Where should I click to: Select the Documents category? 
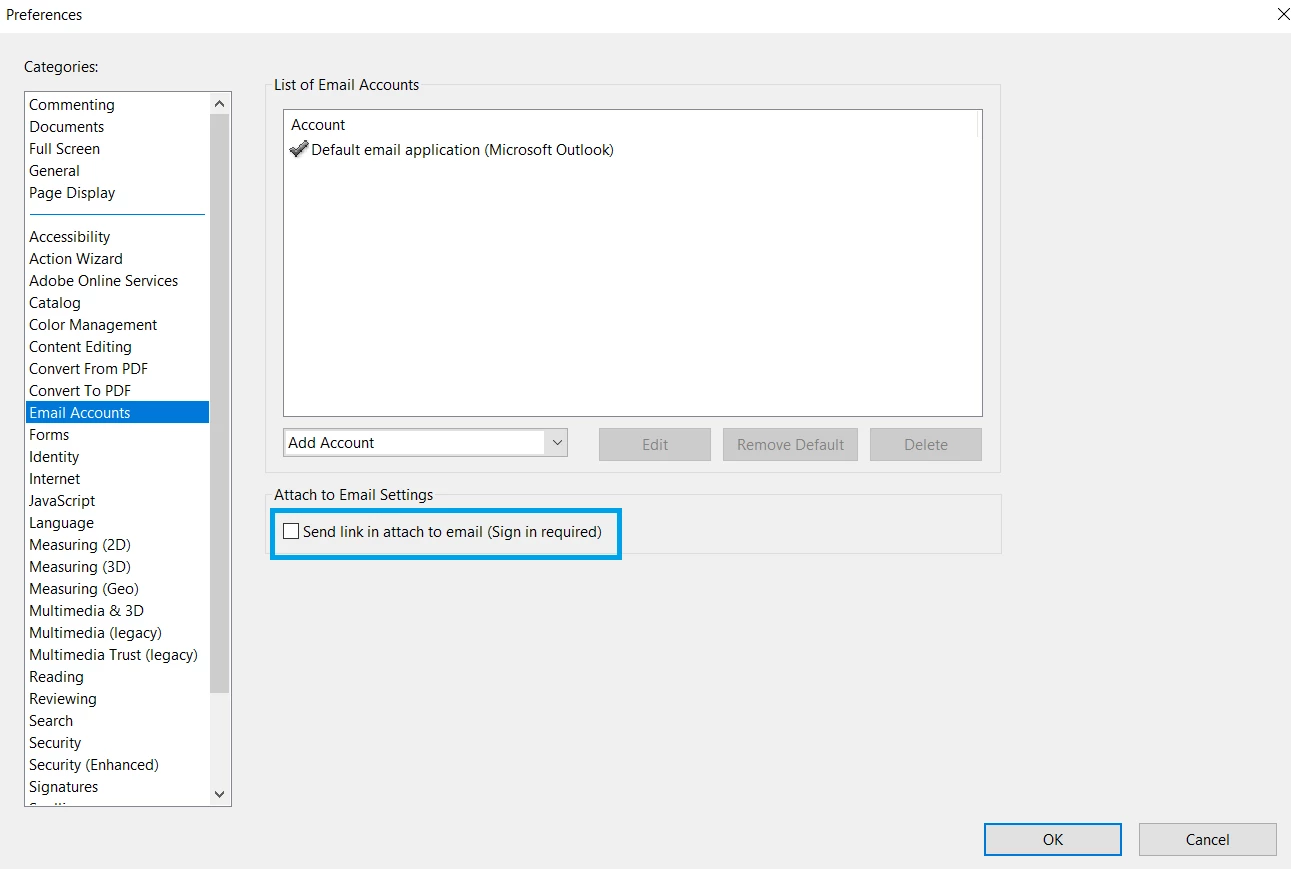[67, 127]
